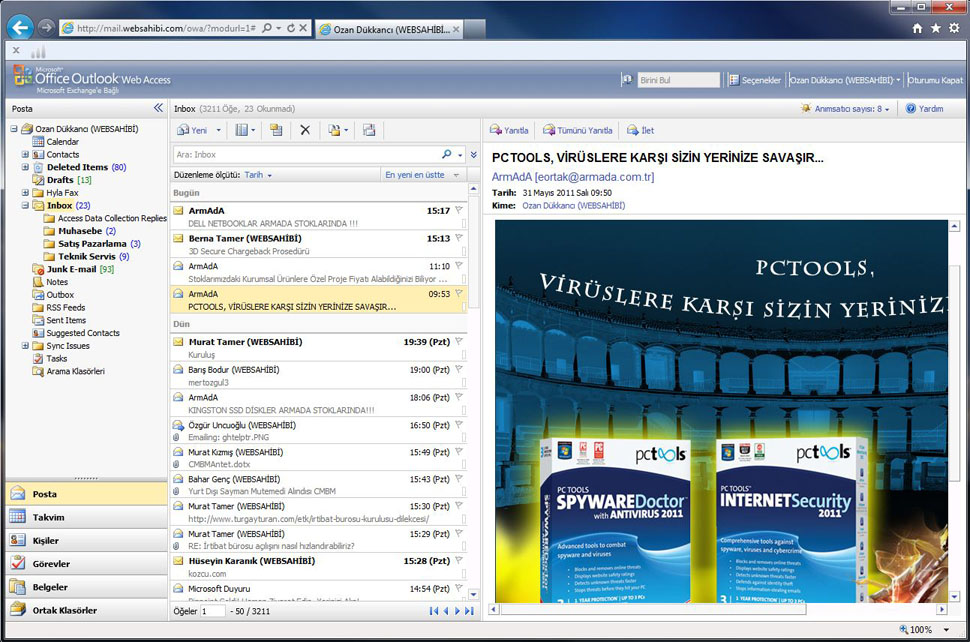Open the address book icon beside Birini Bul

[627, 80]
